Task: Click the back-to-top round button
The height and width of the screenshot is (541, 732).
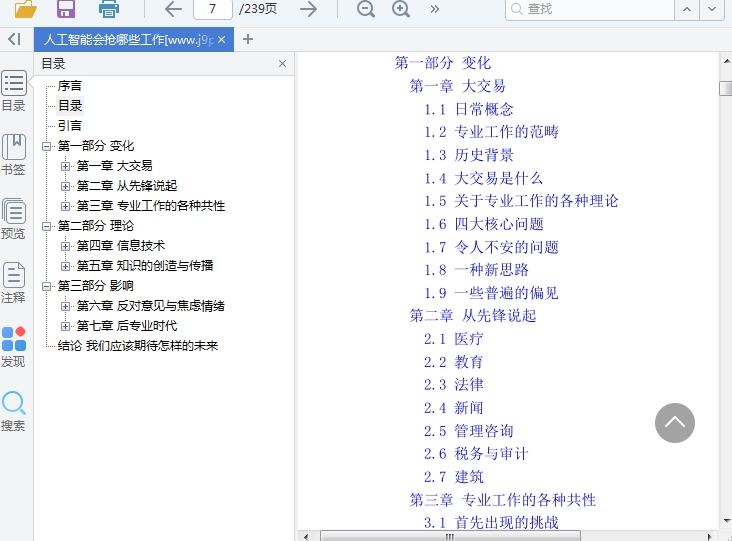Action: click(675, 423)
